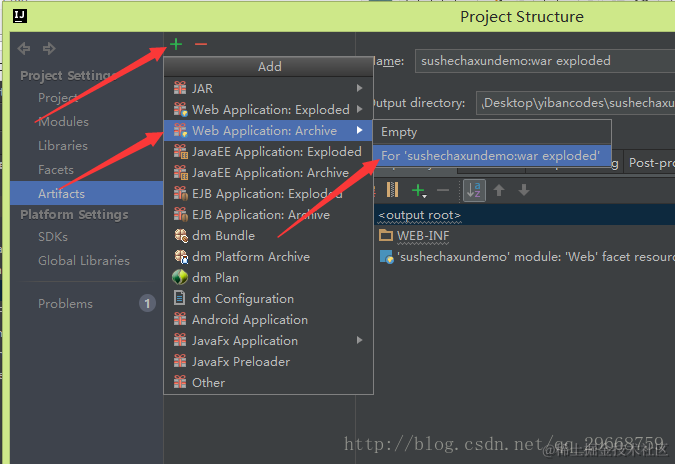Click the move down arrow icon
The image size is (675, 464).
[524, 190]
